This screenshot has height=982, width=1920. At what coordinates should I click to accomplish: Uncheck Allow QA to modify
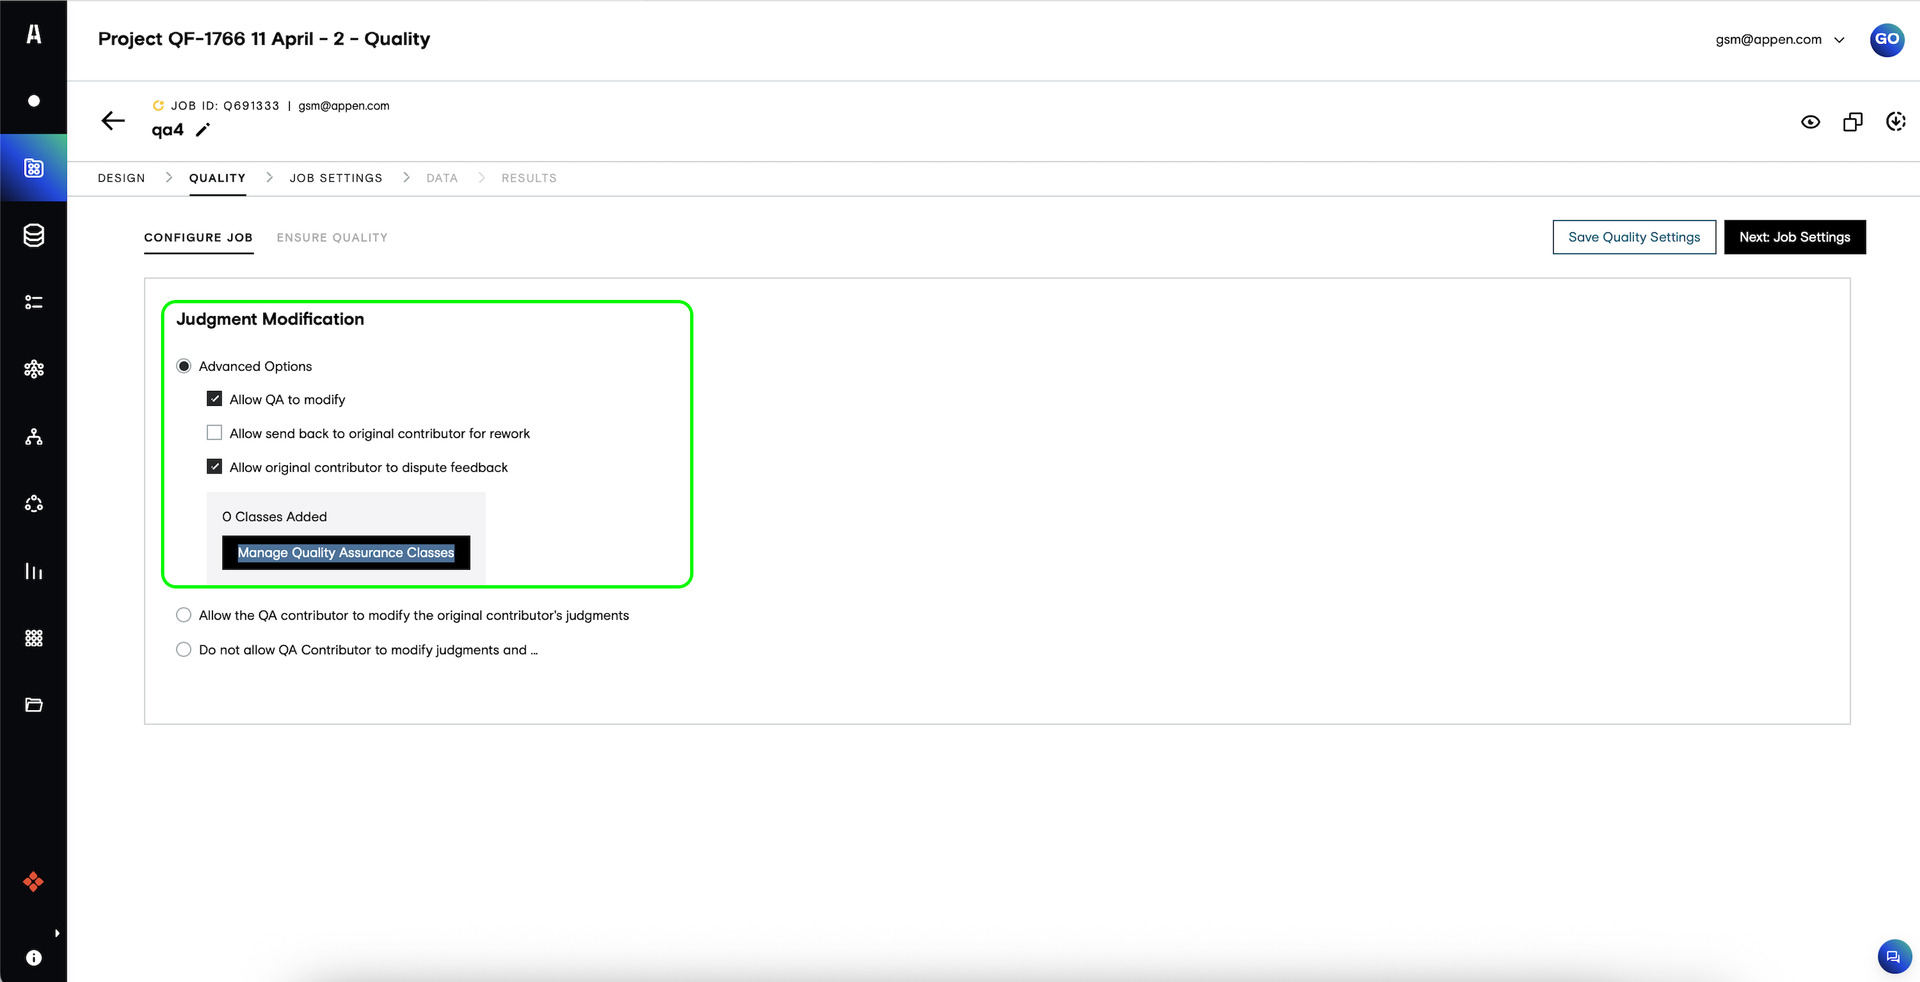214,399
